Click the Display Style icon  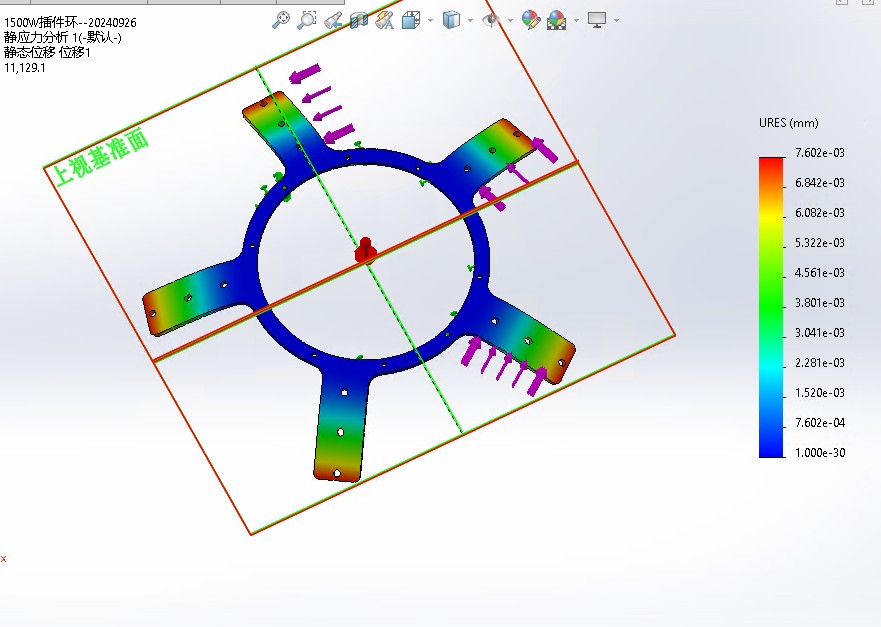pyautogui.click(x=451, y=20)
